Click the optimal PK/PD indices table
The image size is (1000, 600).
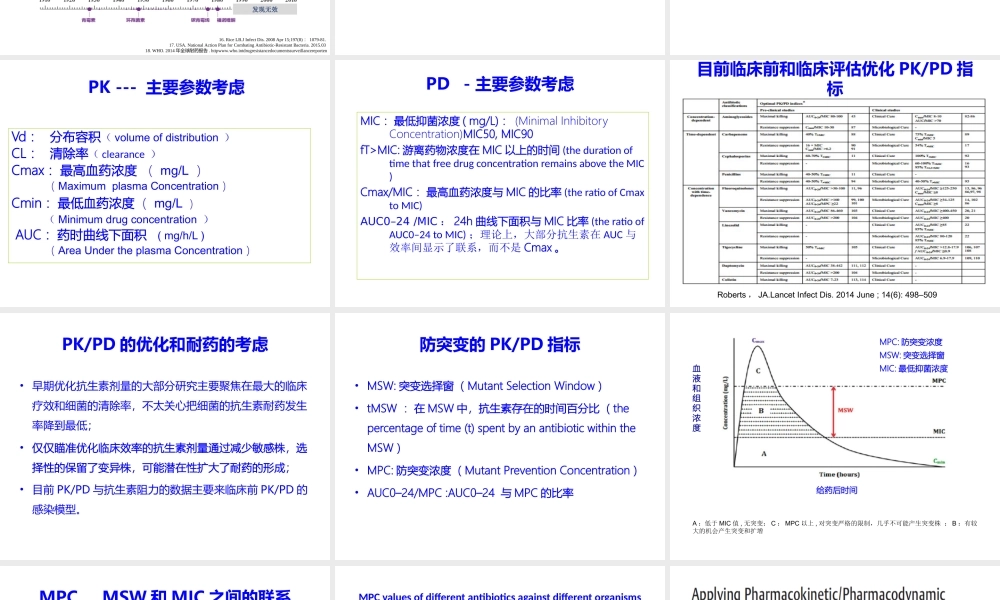tap(834, 191)
